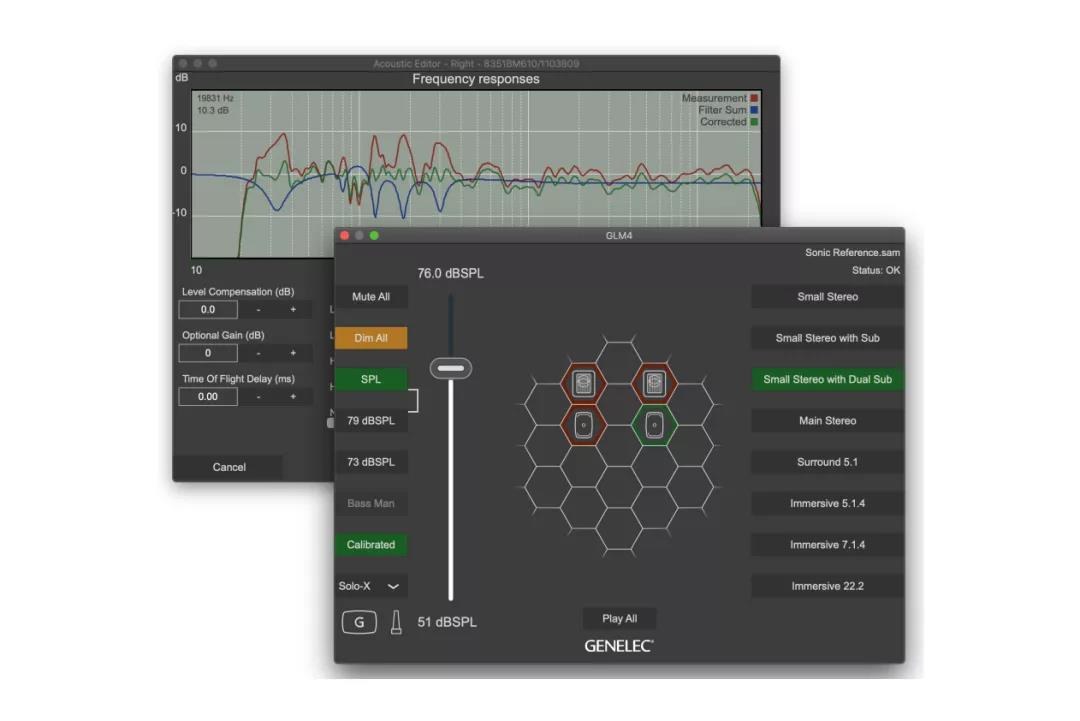Toggle the SPL button

pyautogui.click(x=371, y=379)
